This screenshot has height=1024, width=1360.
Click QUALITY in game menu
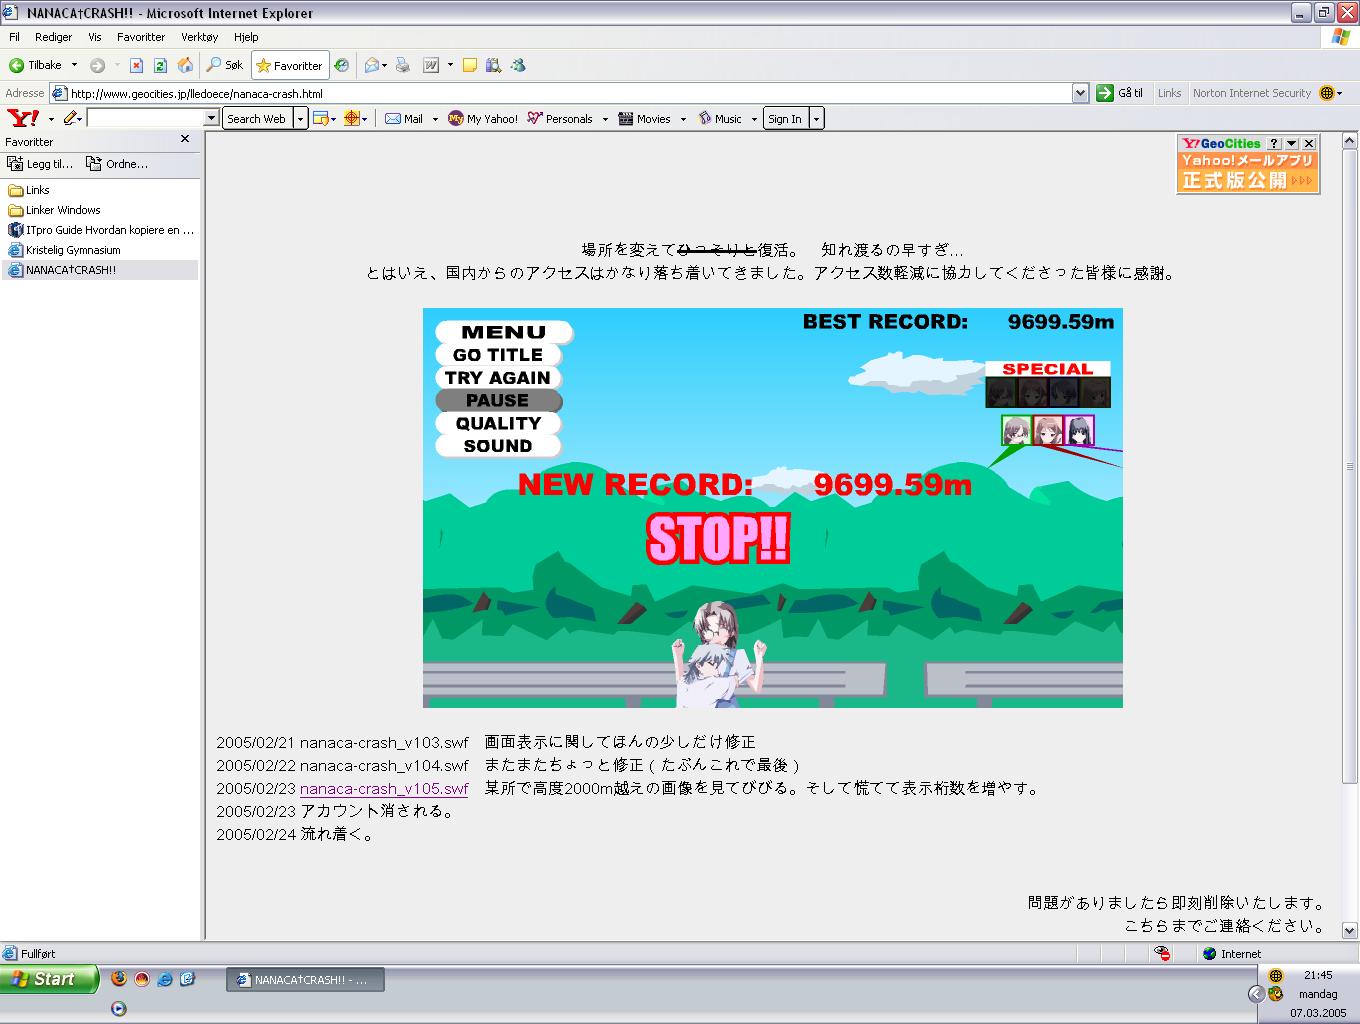click(x=498, y=423)
